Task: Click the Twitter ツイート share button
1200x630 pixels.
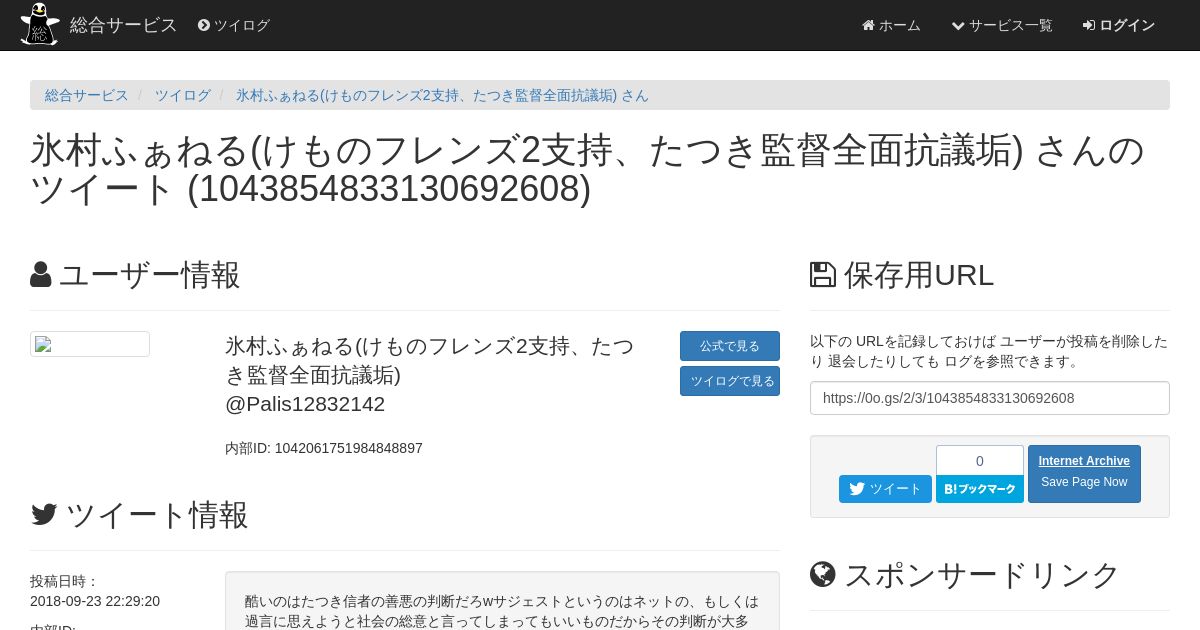Action: pyautogui.click(x=885, y=489)
